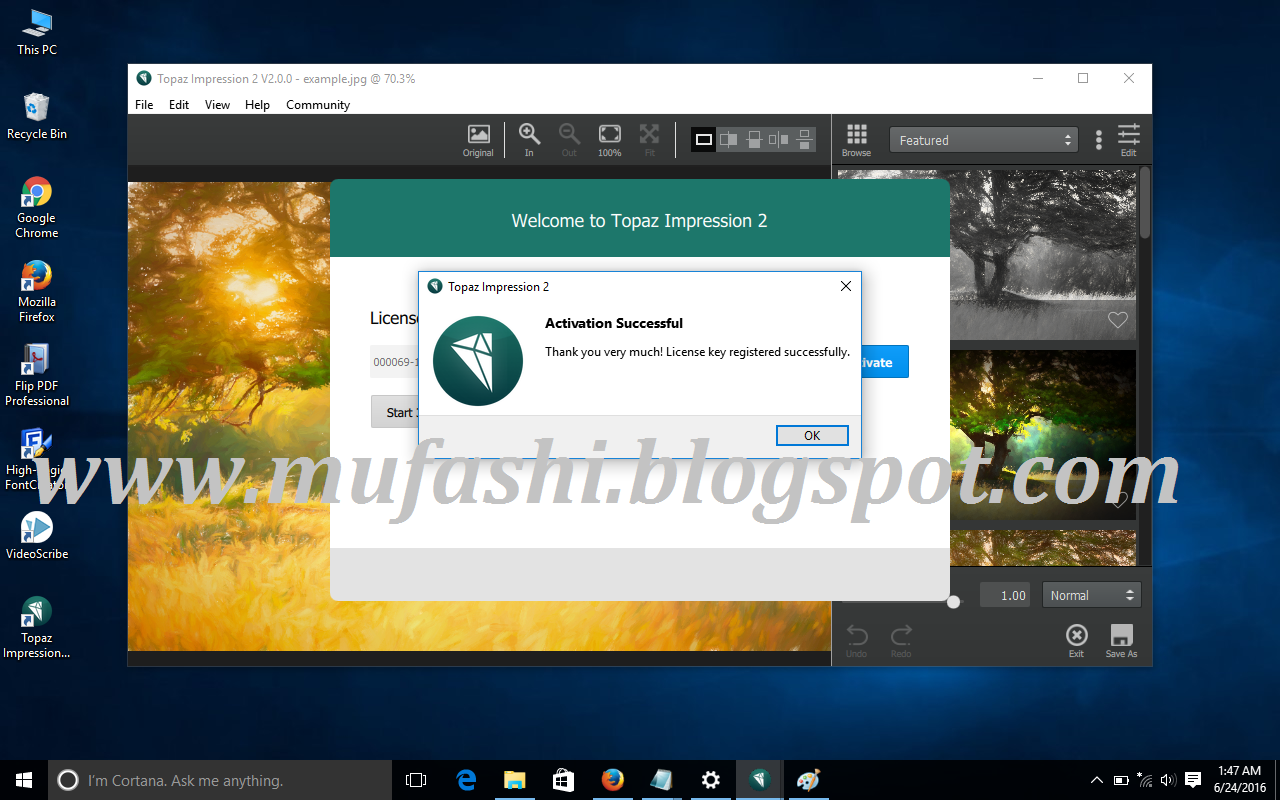Viewport: 1280px width, 800px height.
Task: Click the Undo arrow icon
Action: click(x=857, y=640)
